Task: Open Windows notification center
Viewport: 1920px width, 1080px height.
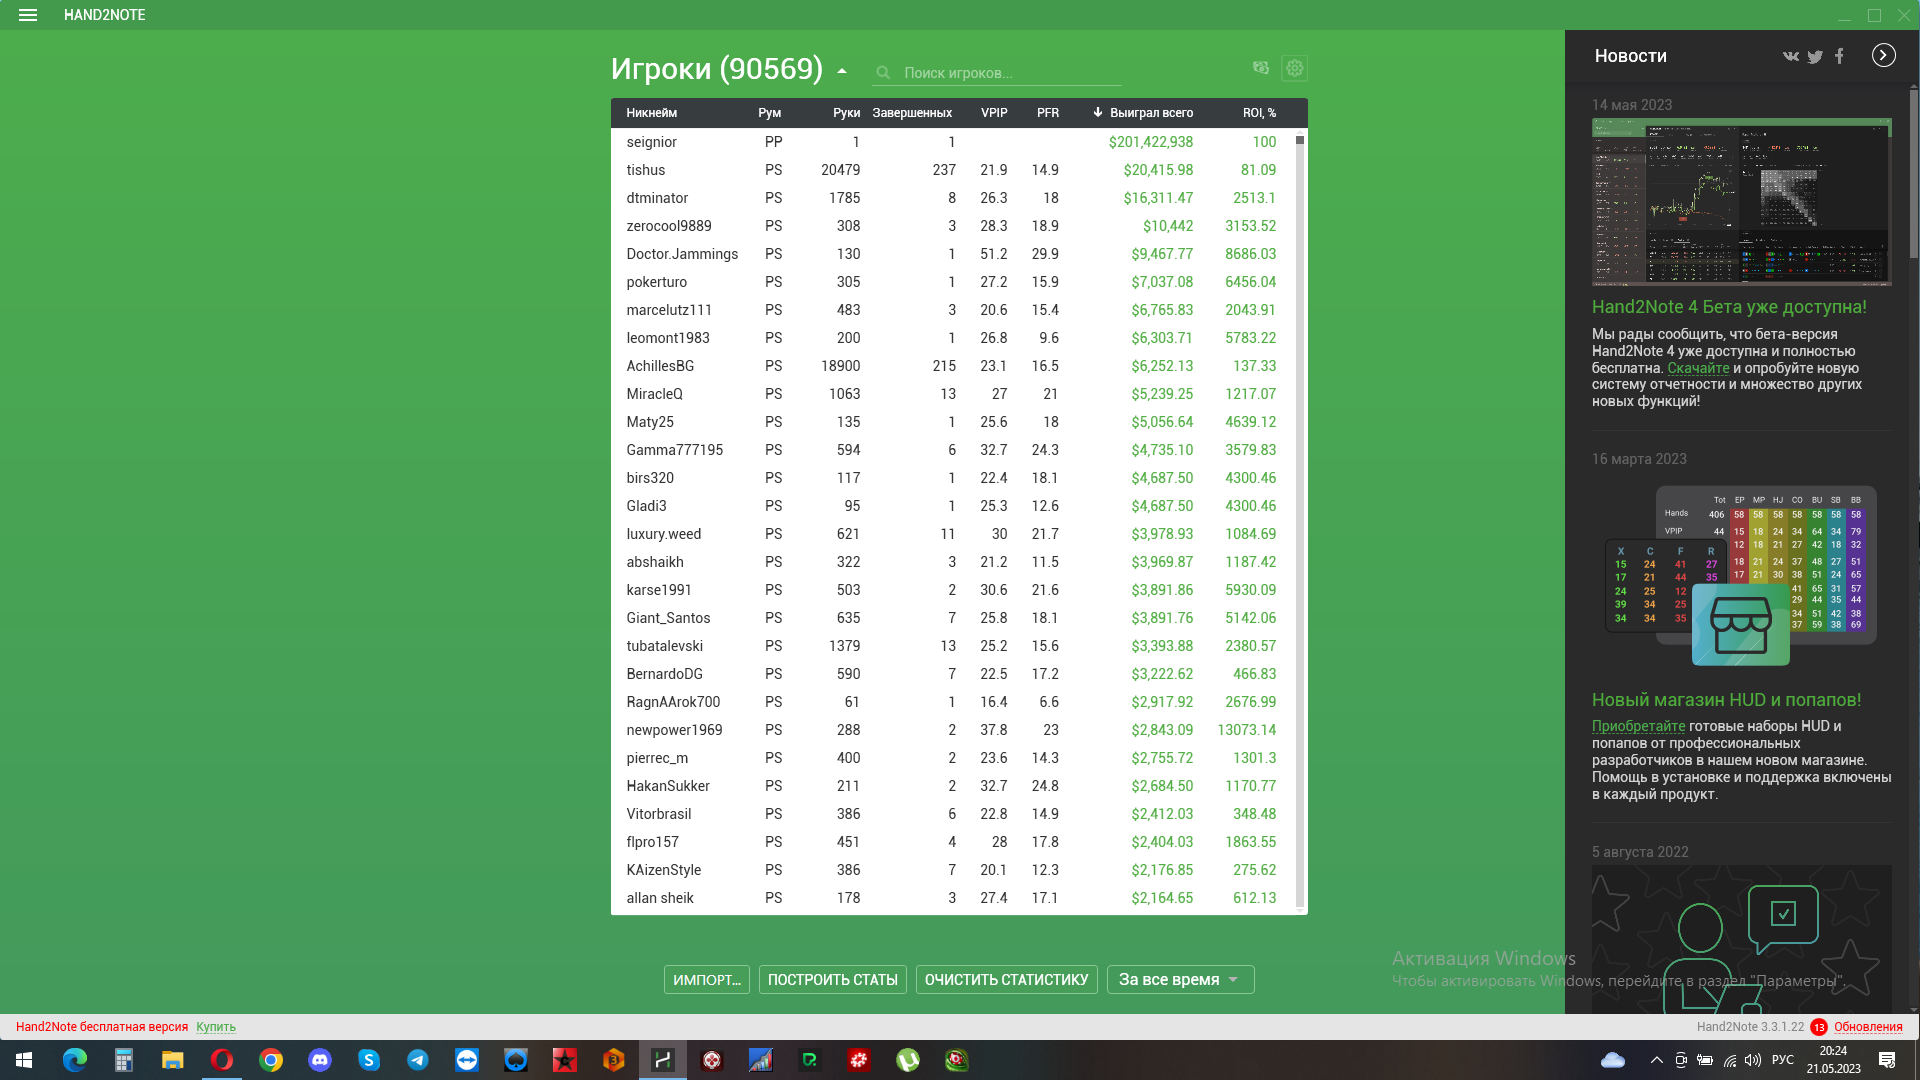Action: click(x=1887, y=1060)
